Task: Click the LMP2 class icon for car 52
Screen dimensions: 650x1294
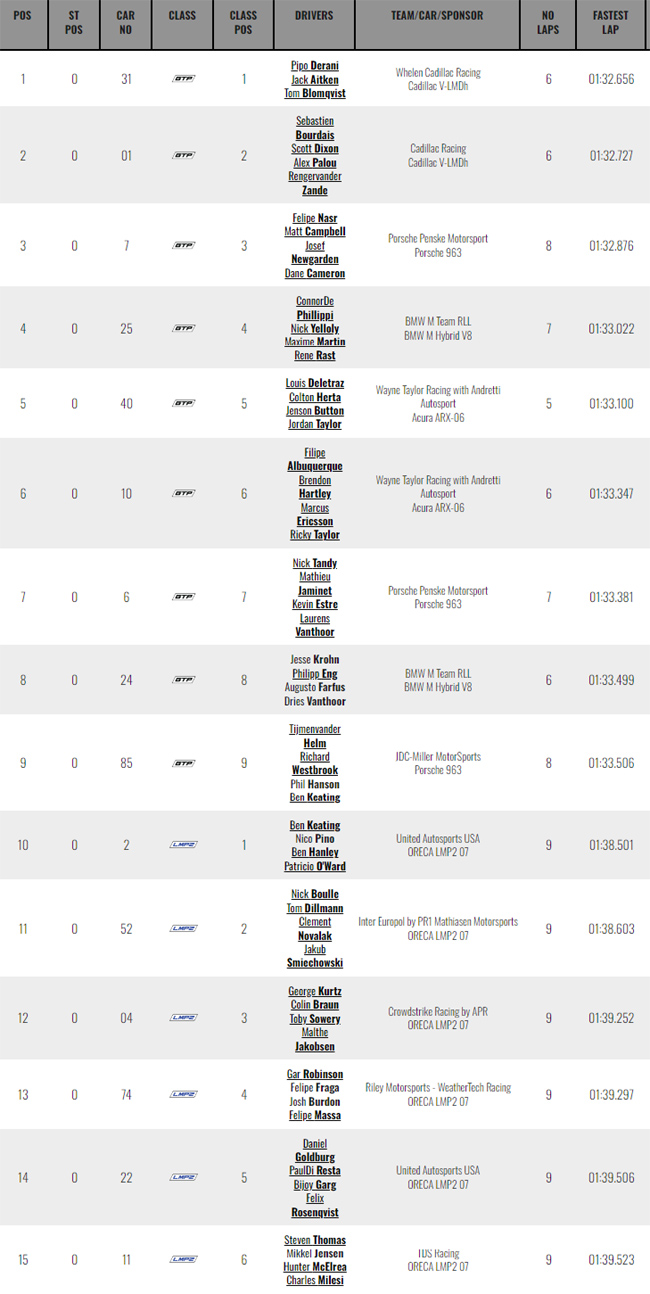Action: pyautogui.click(x=183, y=929)
